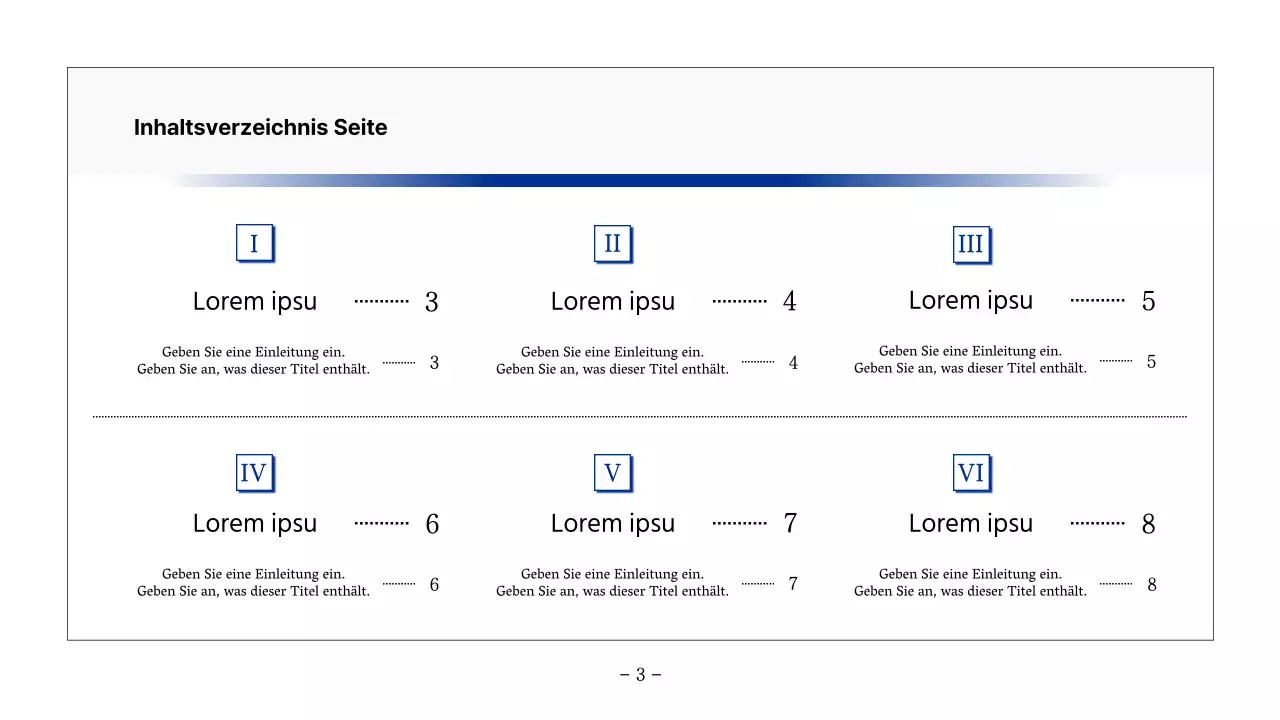This screenshot has height=720, width=1280.
Task: Click the Roman numeral I box
Action: pos(254,243)
